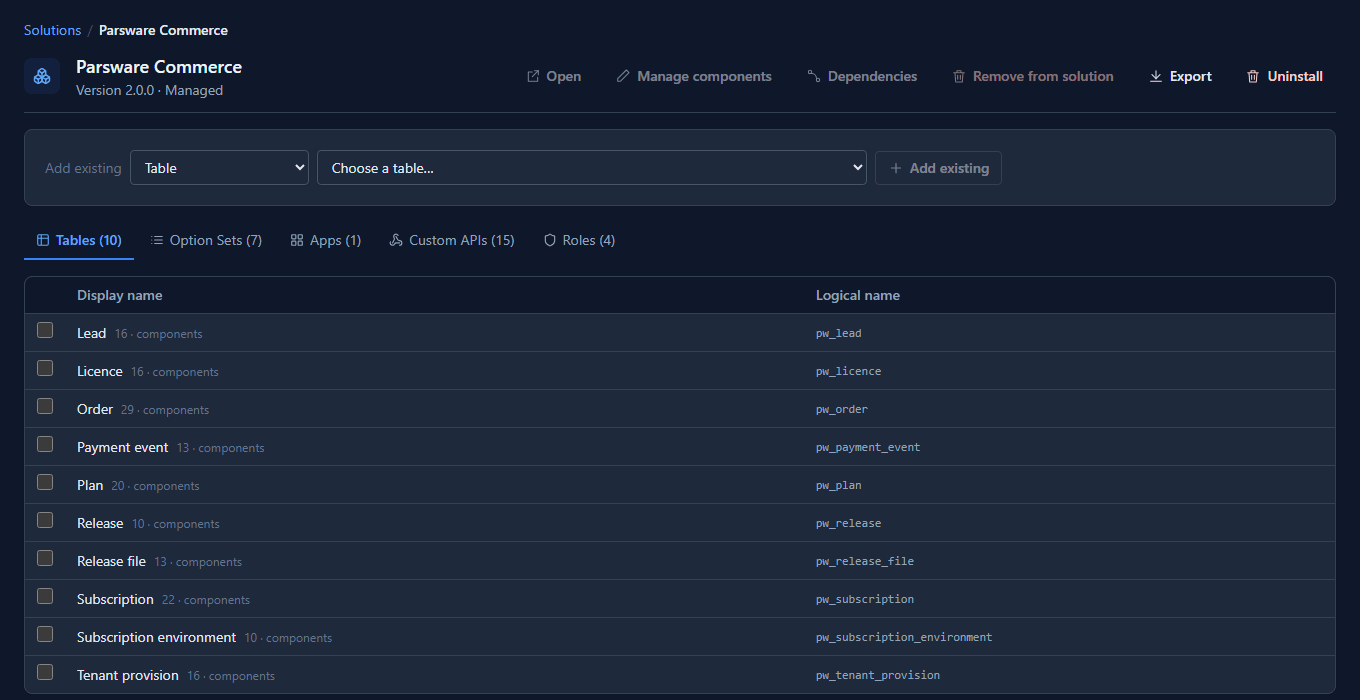Switch to the Apps (1) tab
Screen dimensions: 1360x700
(326, 240)
